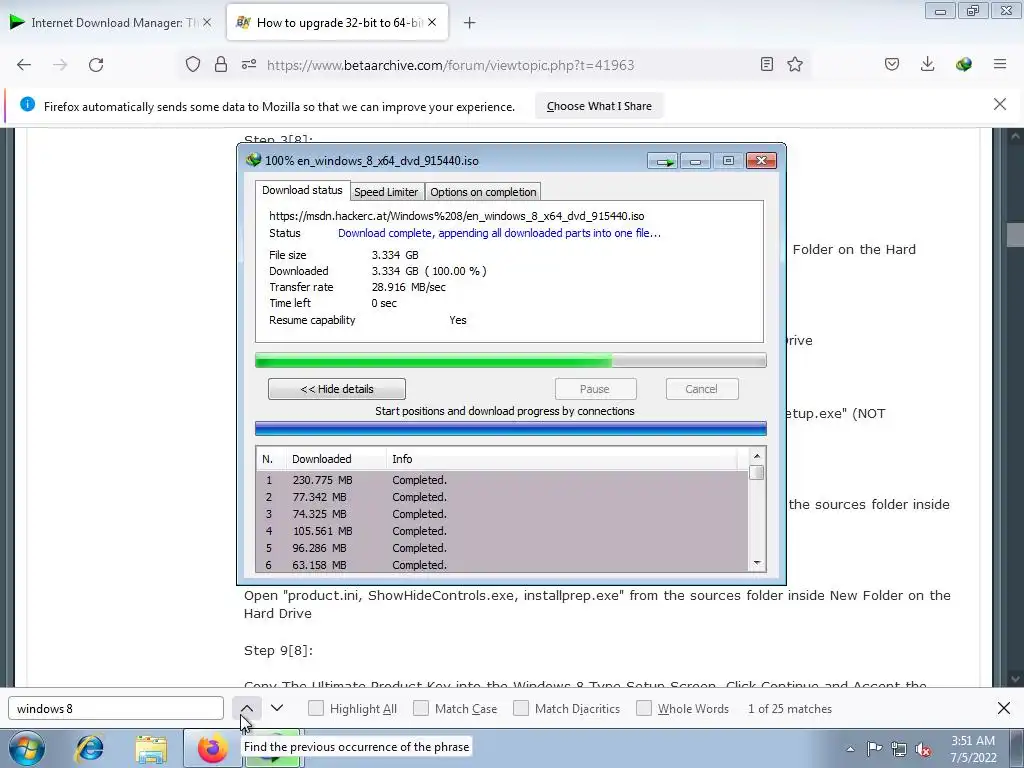This screenshot has width=1024, height=768.
Task: Switch to Firefox taskbar button
Action: tap(212, 748)
